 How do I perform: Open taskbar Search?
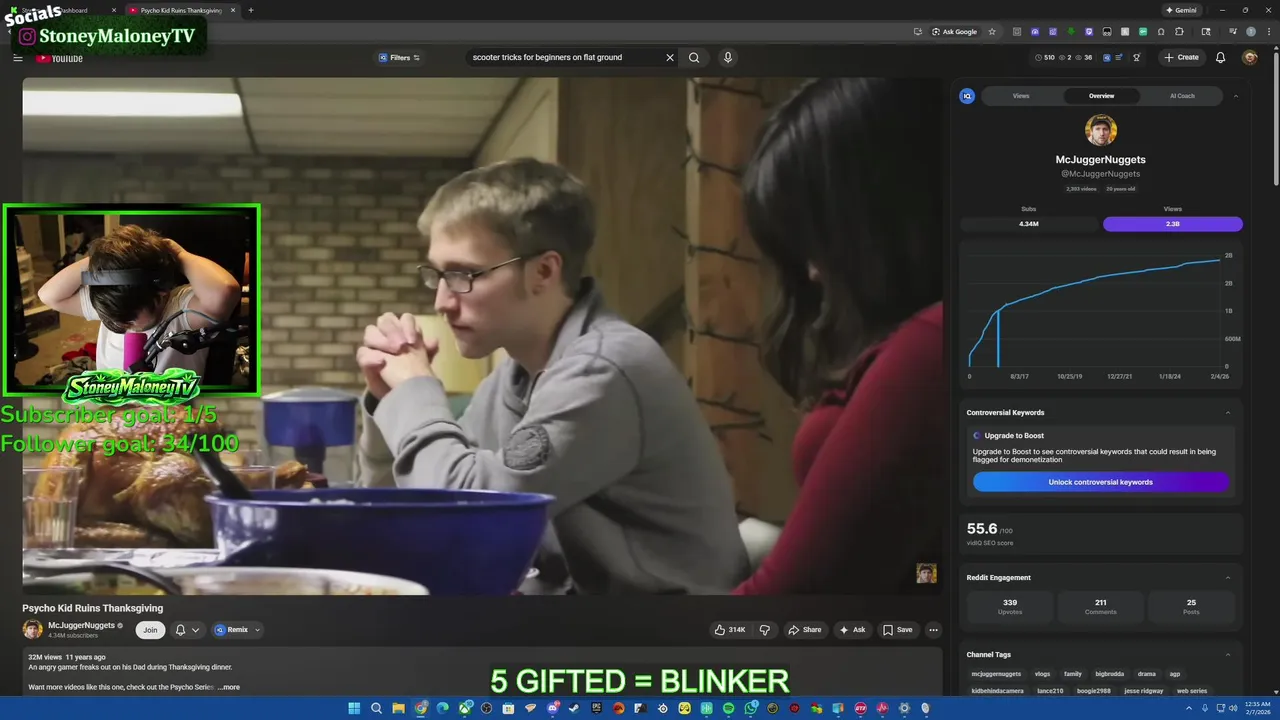point(376,708)
